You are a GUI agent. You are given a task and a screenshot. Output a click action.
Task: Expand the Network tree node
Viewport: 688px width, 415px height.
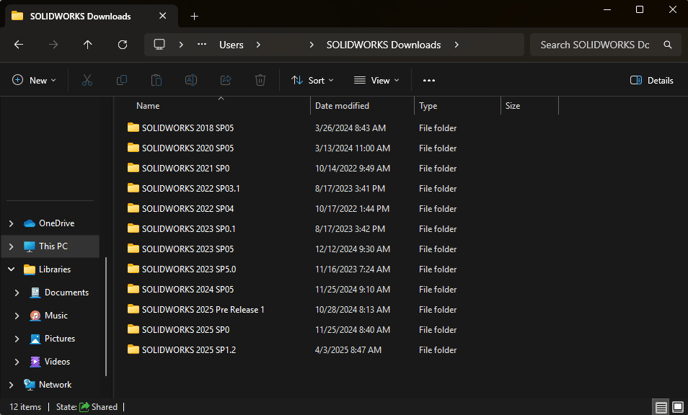point(11,385)
